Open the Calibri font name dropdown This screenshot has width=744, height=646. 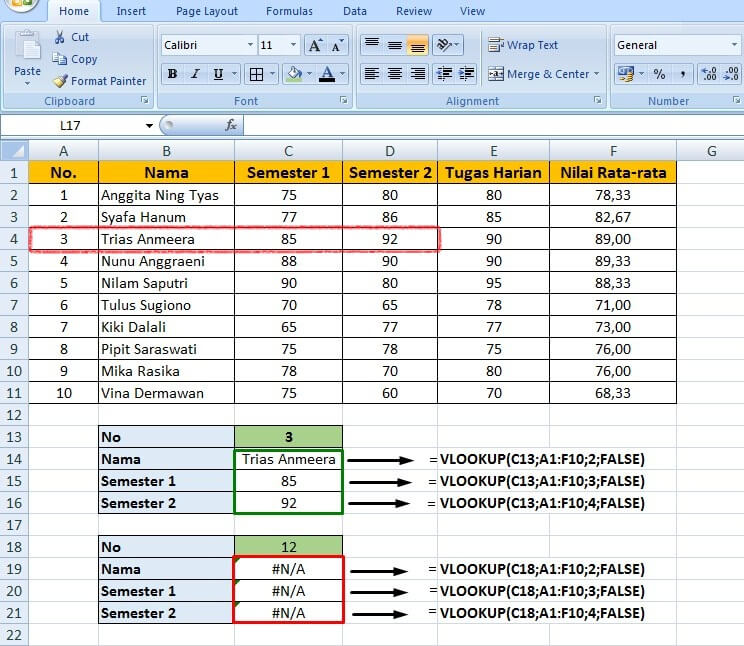(x=250, y=45)
